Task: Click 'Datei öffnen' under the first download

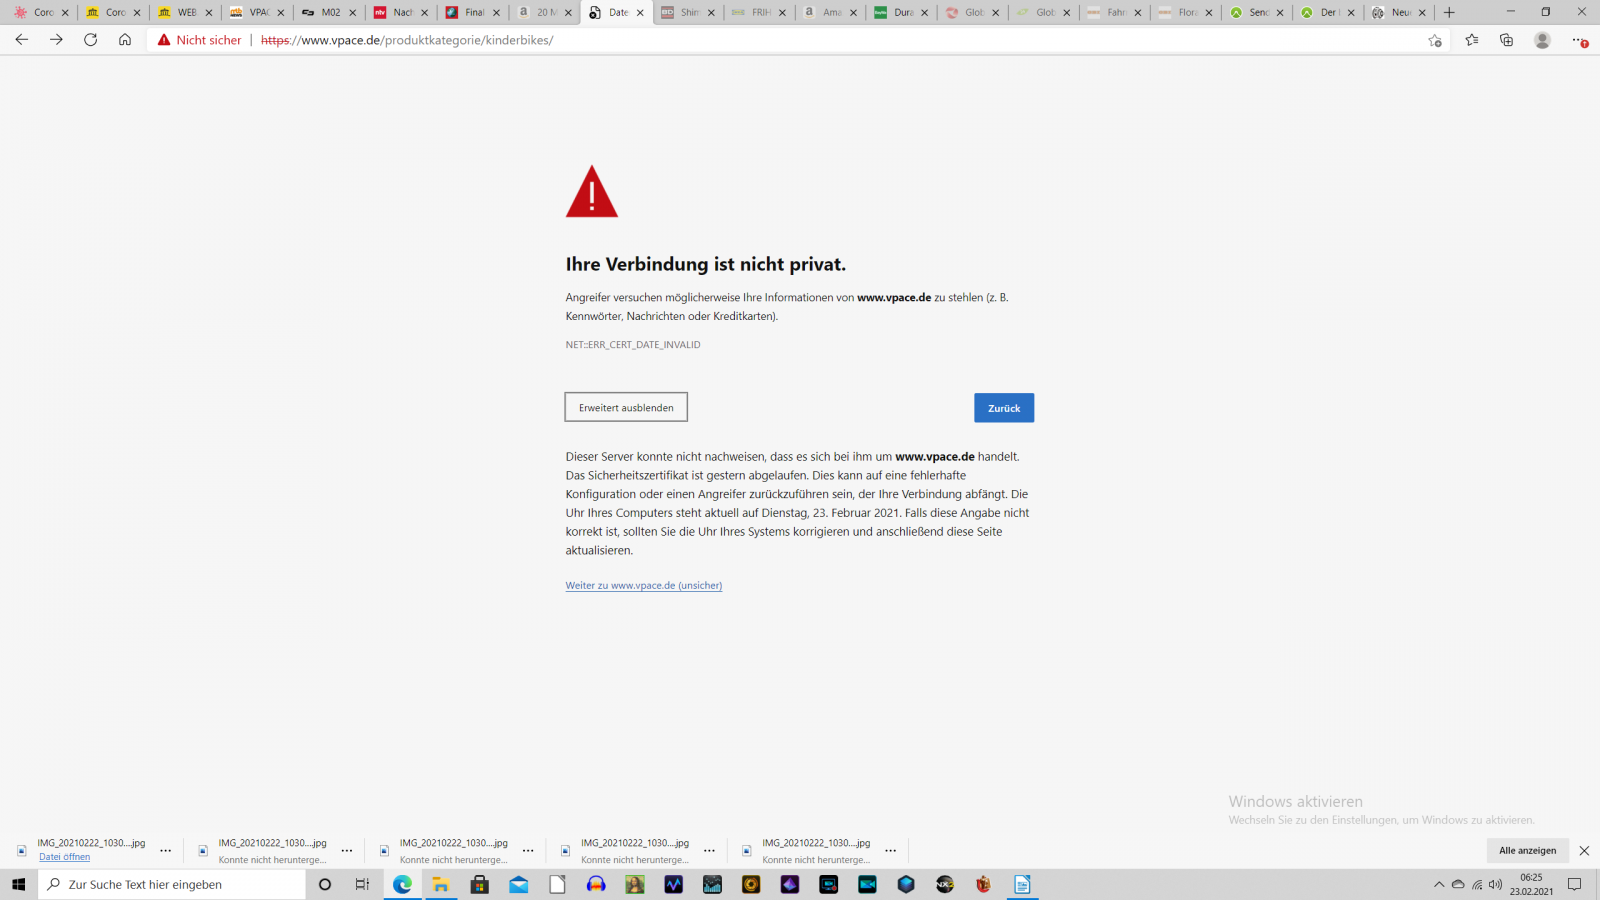Action: pos(64,857)
